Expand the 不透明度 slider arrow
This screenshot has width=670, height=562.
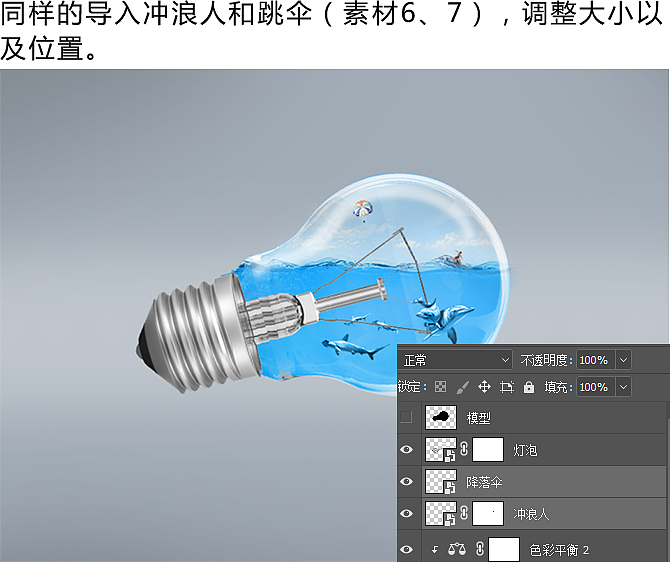coord(623,360)
